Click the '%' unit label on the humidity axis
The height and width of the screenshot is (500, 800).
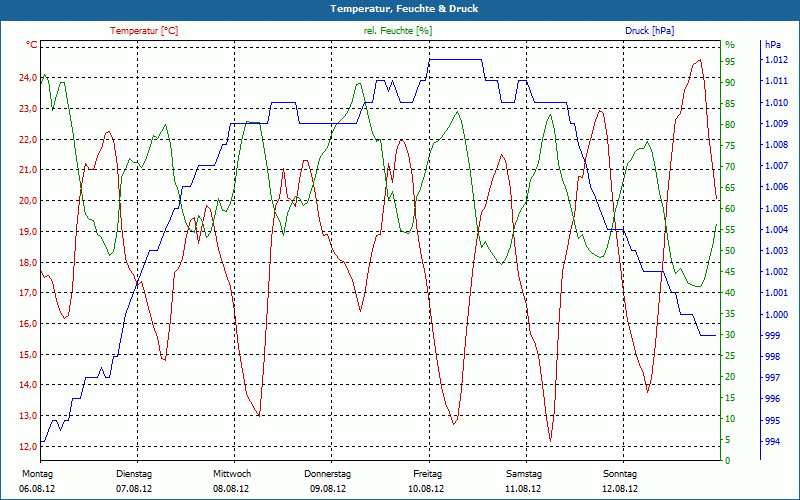[x=730, y=45]
